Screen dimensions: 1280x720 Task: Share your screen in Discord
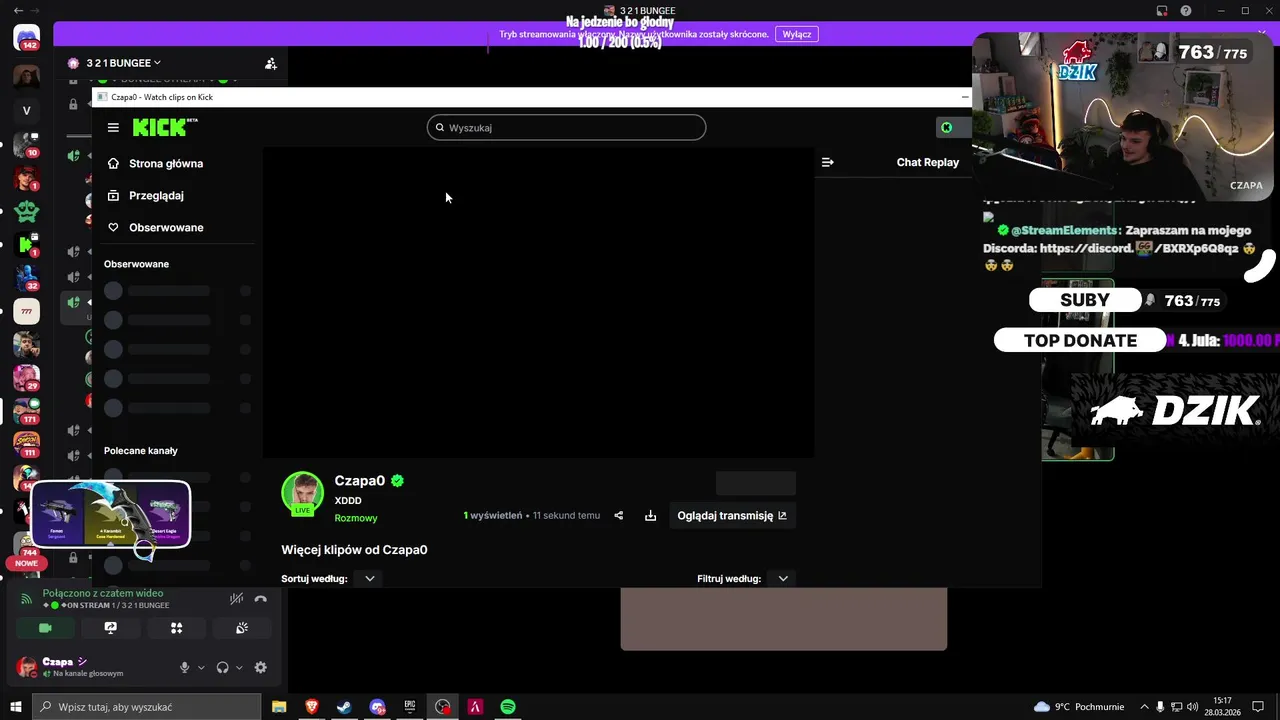(x=110, y=628)
